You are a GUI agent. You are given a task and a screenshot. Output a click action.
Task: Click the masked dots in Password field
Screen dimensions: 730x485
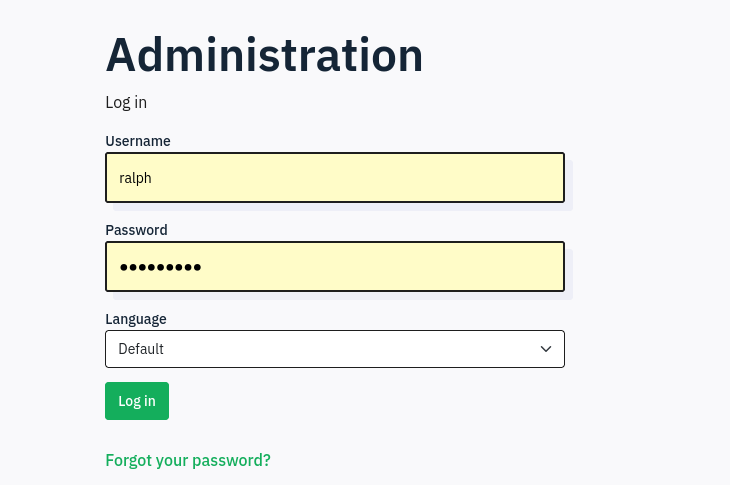click(x=160, y=267)
